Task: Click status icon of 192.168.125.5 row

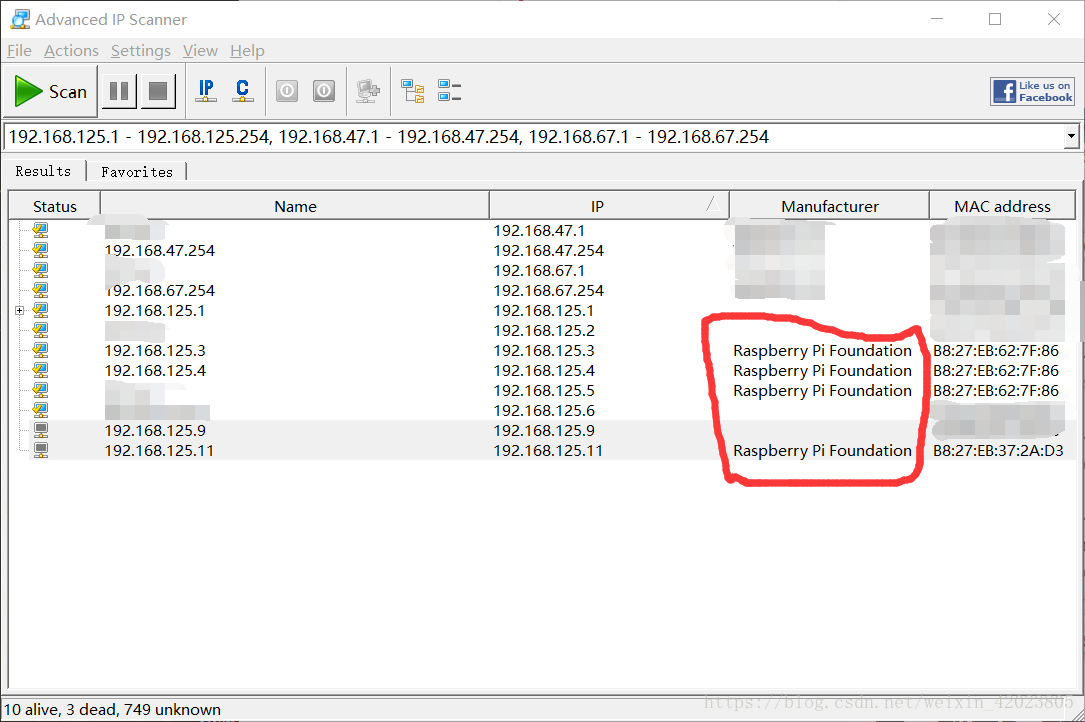Action: (41, 390)
